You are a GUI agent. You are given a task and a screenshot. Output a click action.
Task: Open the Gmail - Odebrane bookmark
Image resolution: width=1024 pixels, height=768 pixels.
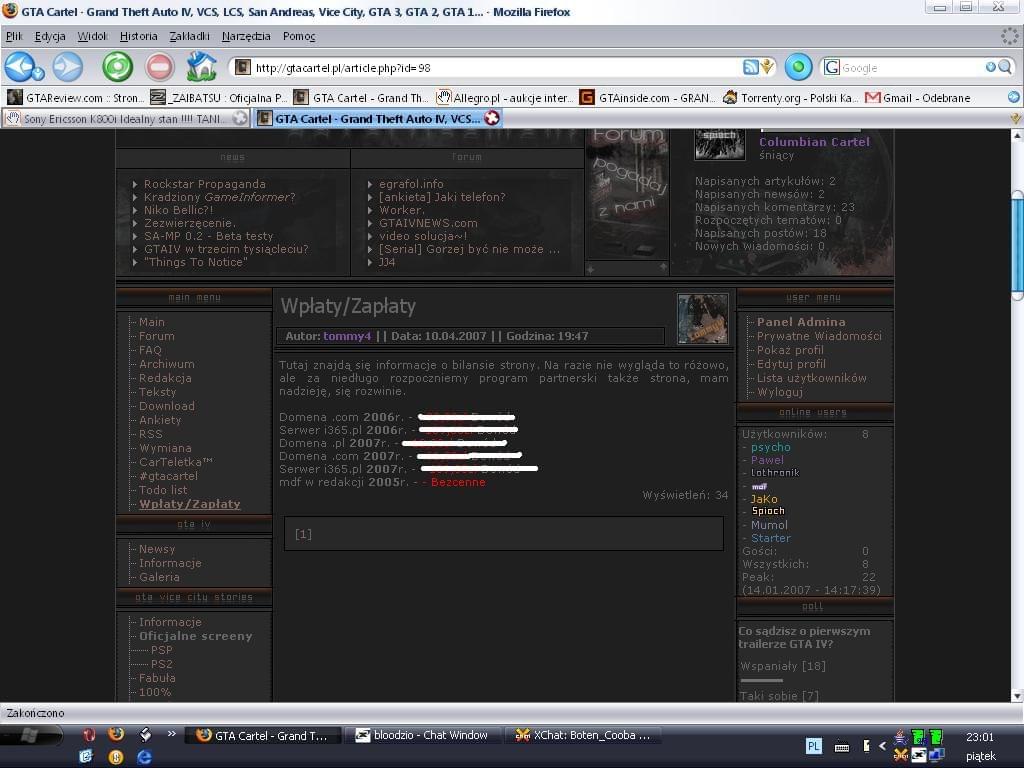pyautogui.click(x=918, y=98)
